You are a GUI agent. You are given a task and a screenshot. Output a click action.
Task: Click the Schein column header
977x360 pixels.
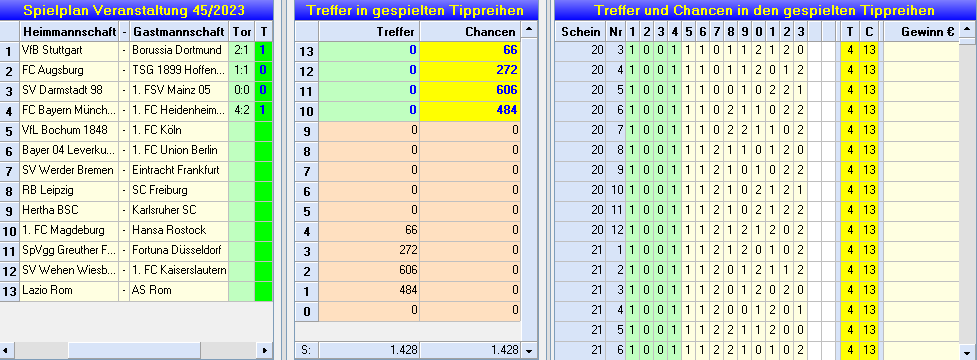coord(579,31)
